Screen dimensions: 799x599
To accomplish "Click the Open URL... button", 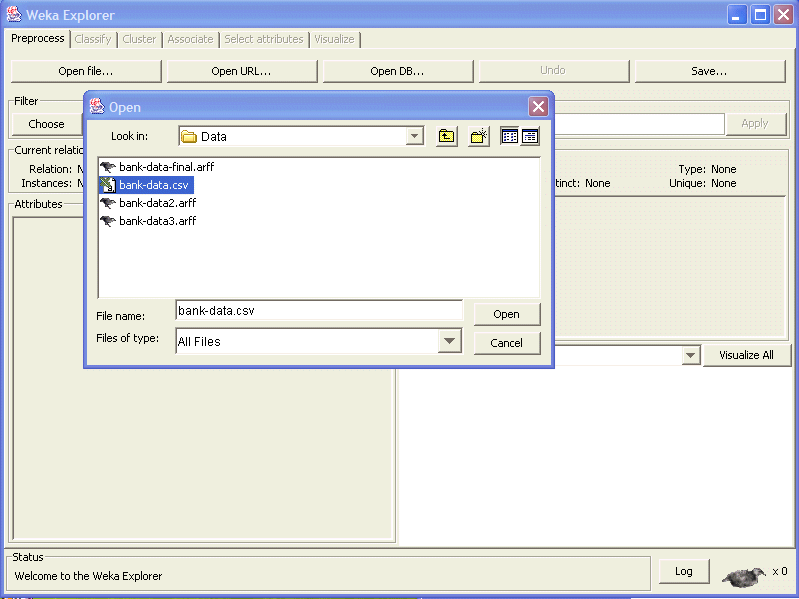I will pos(241,71).
